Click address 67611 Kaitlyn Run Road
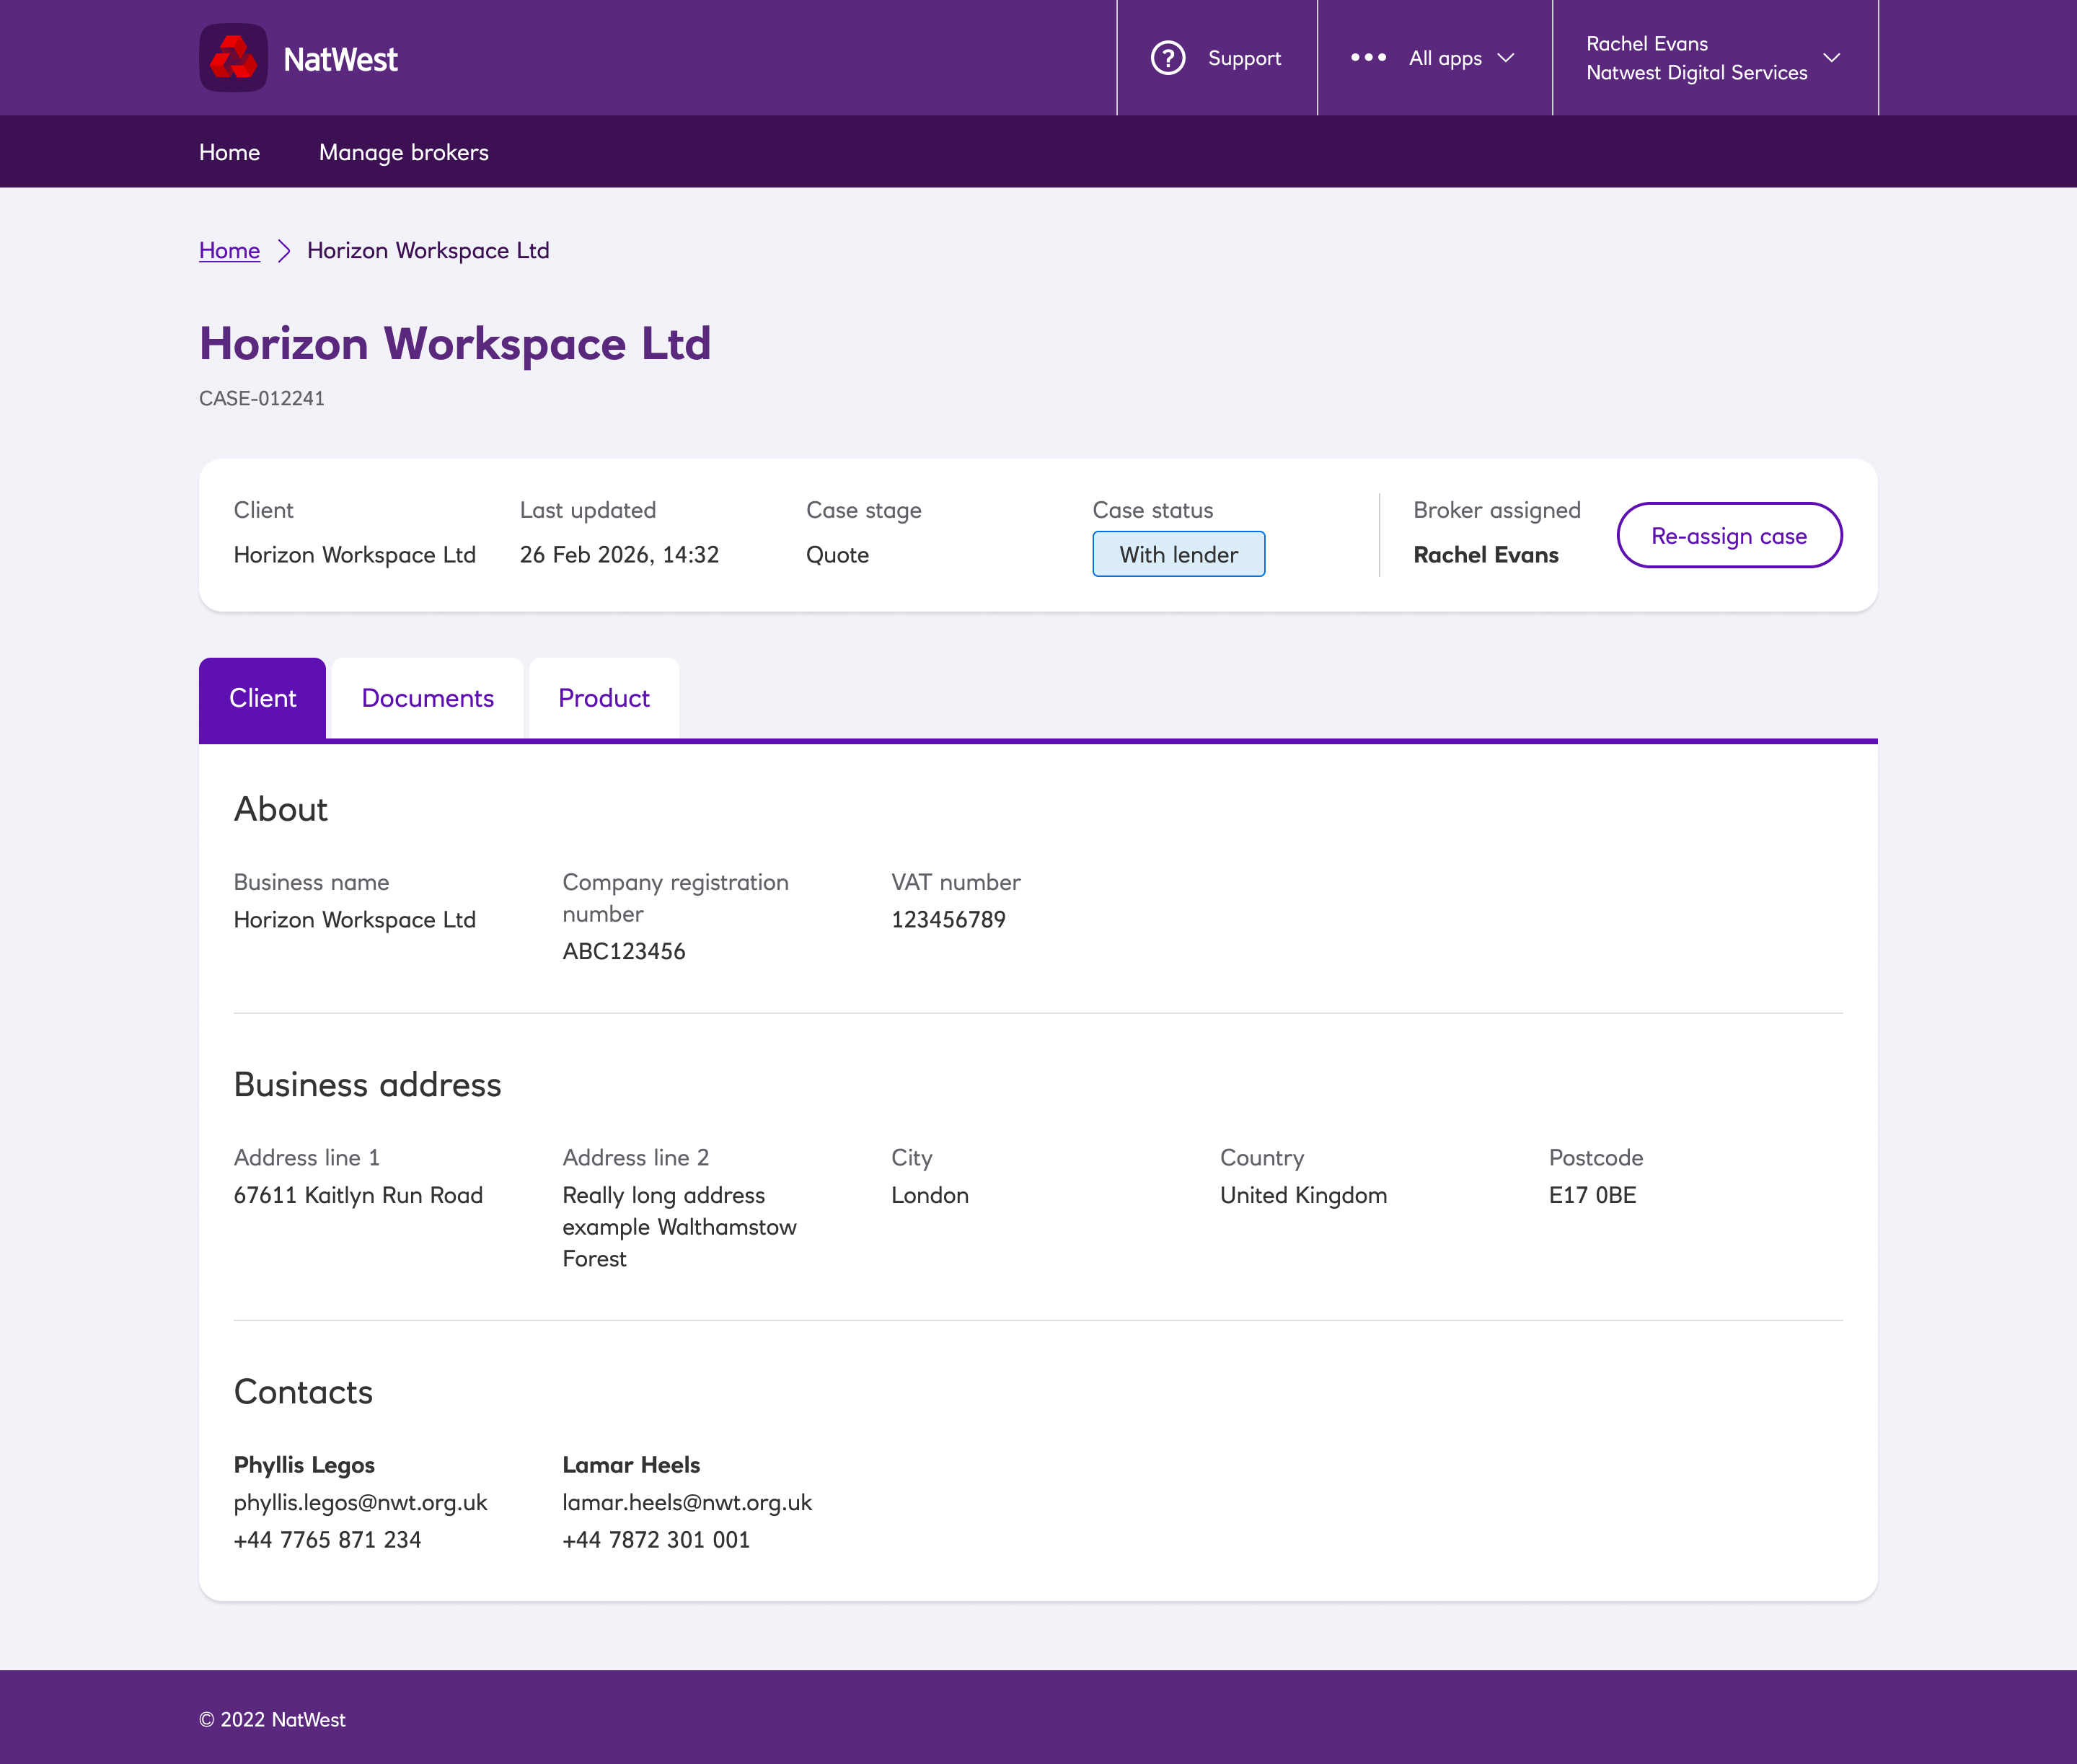The height and width of the screenshot is (1764, 2077). [x=358, y=1195]
